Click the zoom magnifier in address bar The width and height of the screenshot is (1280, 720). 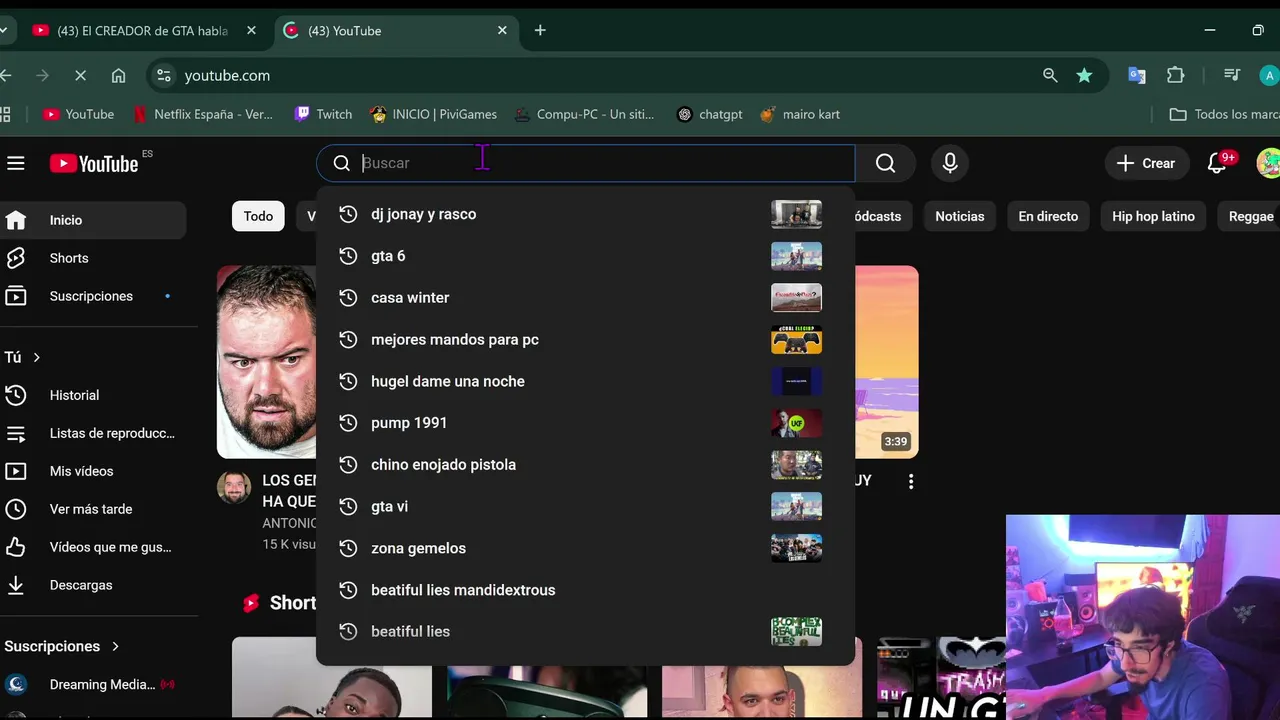pyautogui.click(x=1050, y=75)
